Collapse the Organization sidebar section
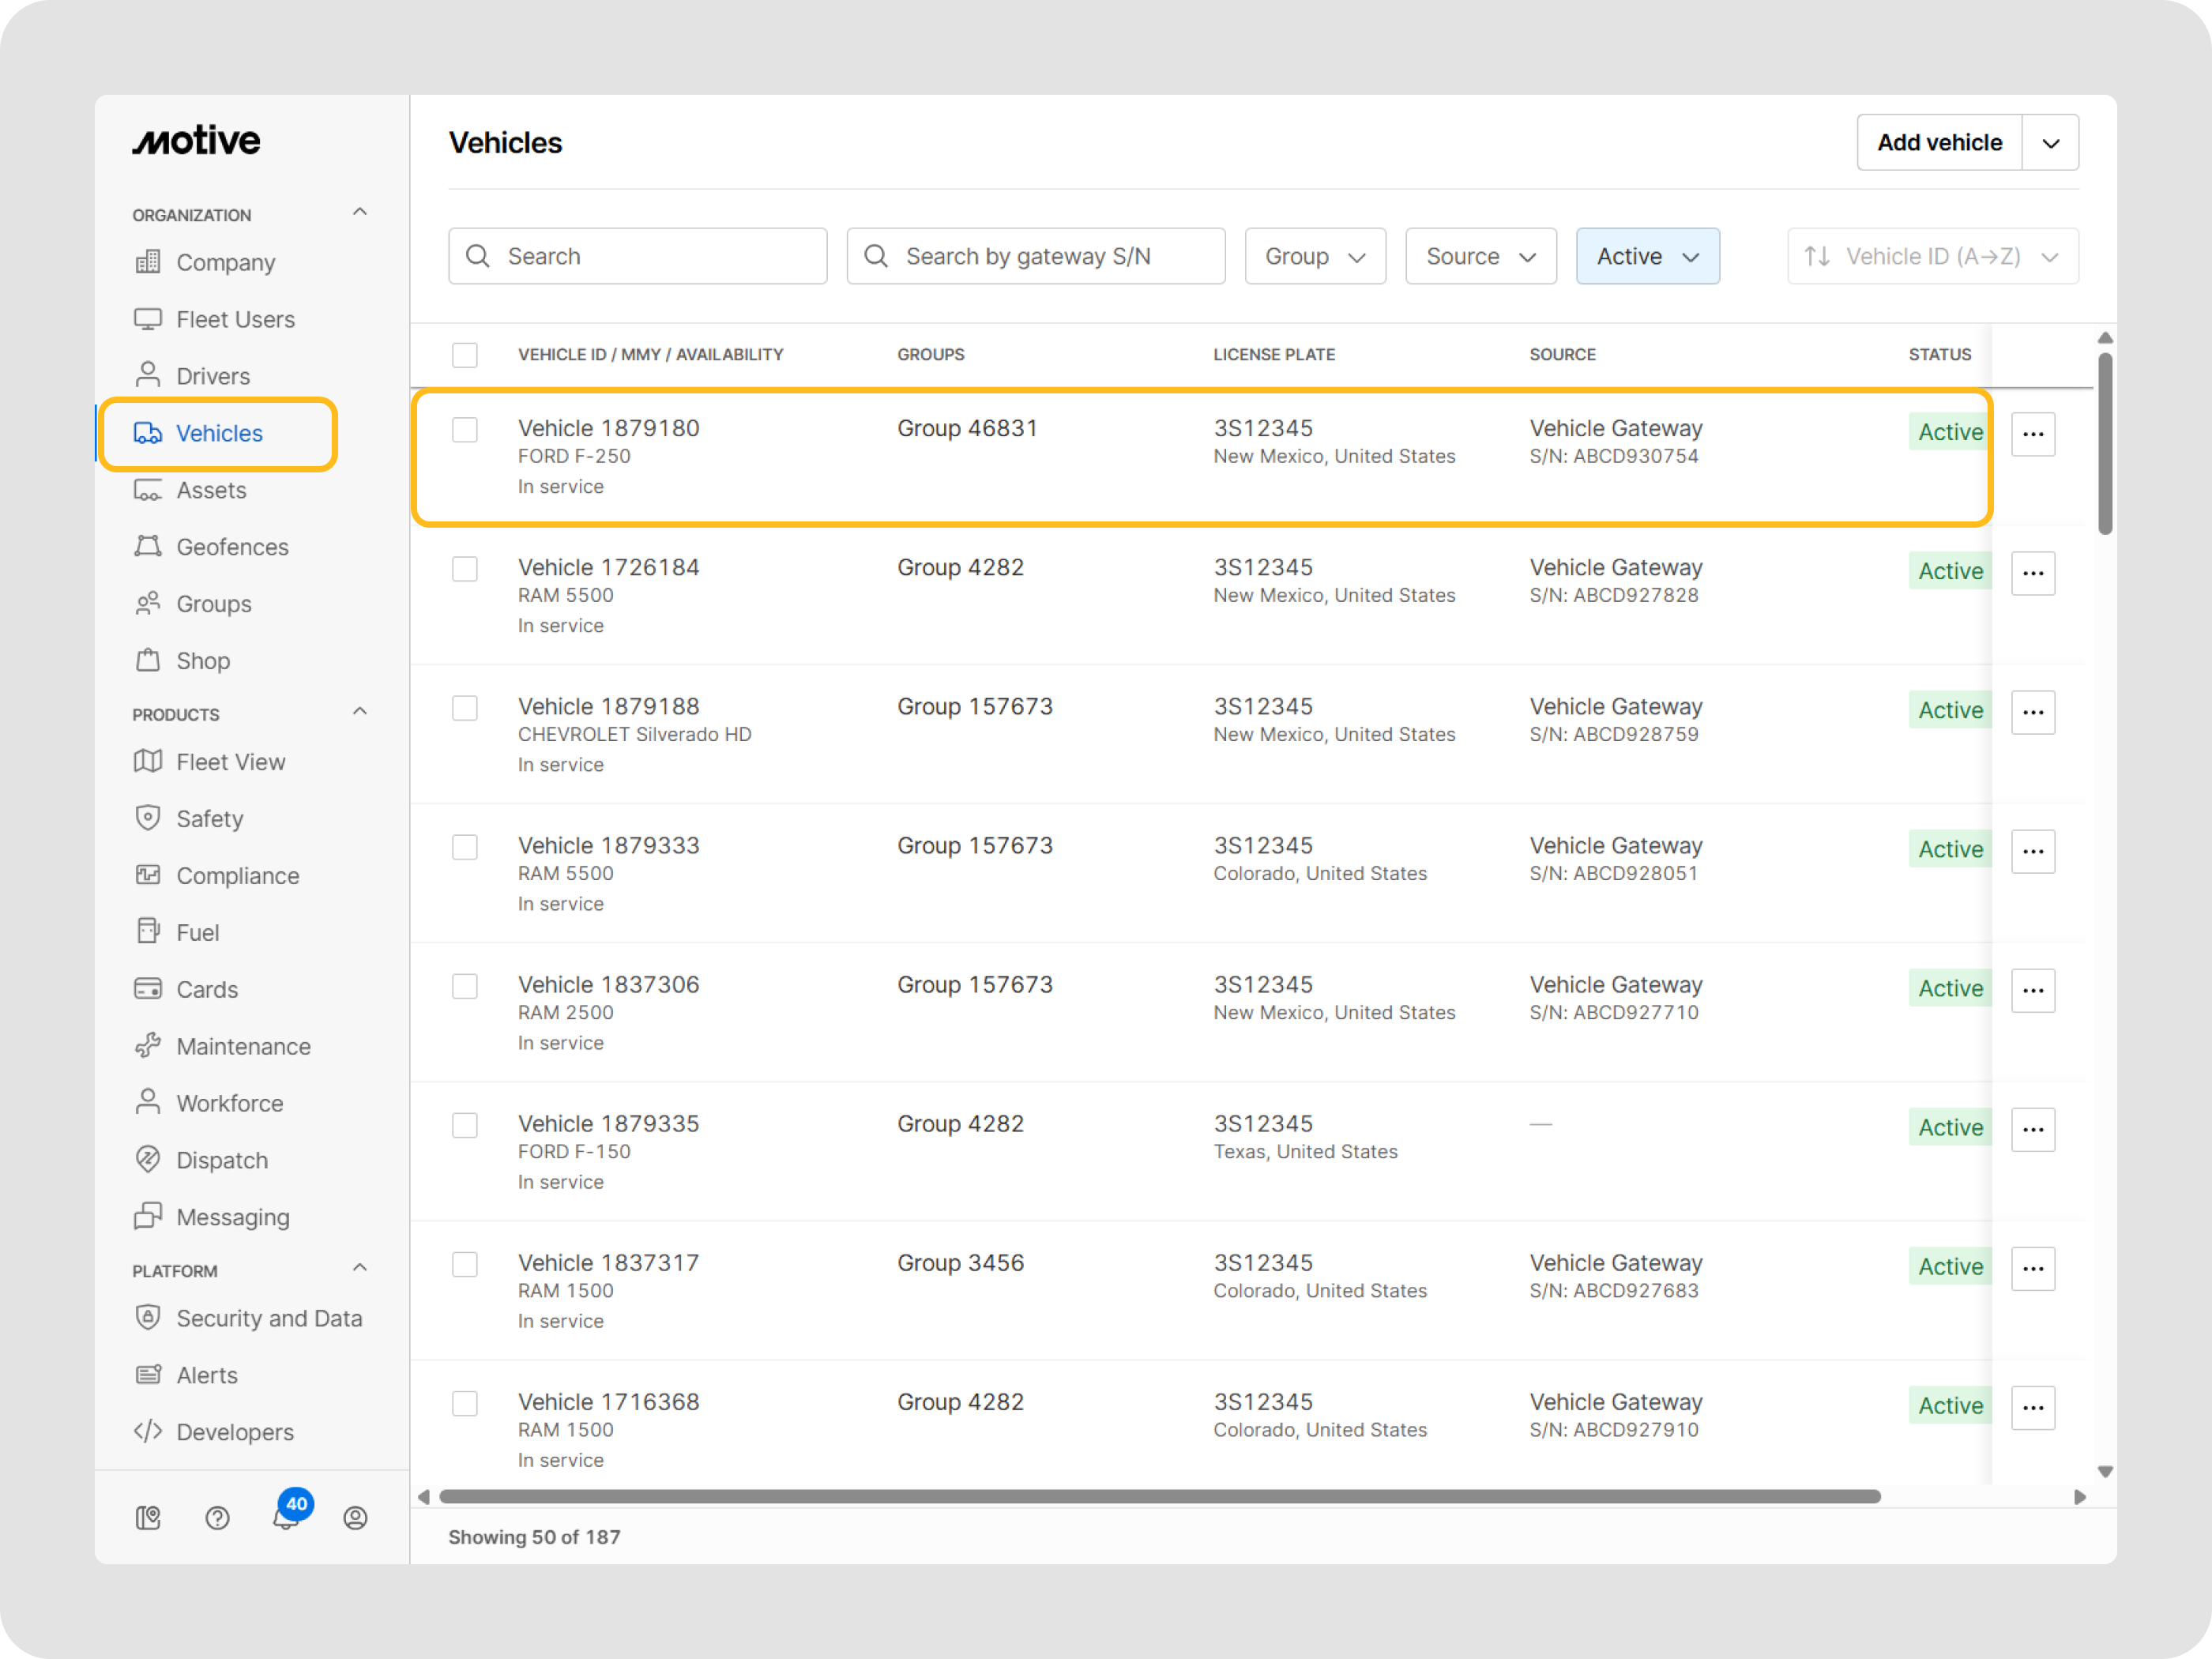This screenshot has width=2212, height=1659. pyautogui.click(x=360, y=213)
